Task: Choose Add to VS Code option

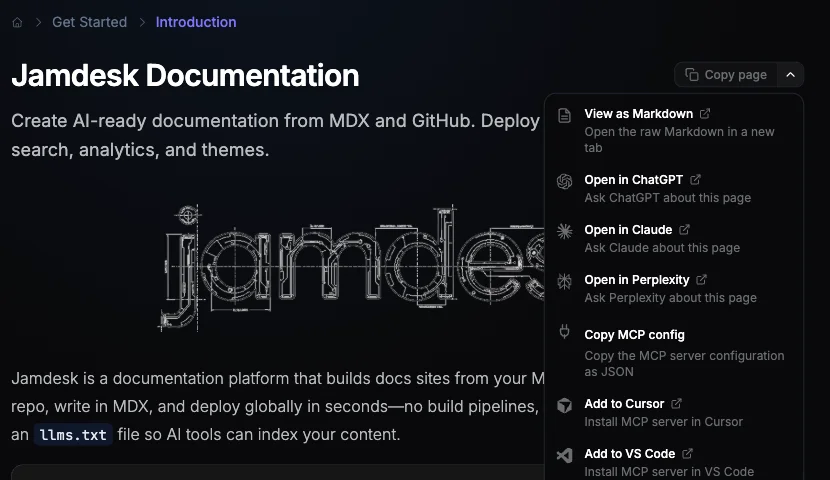Action: coord(629,454)
